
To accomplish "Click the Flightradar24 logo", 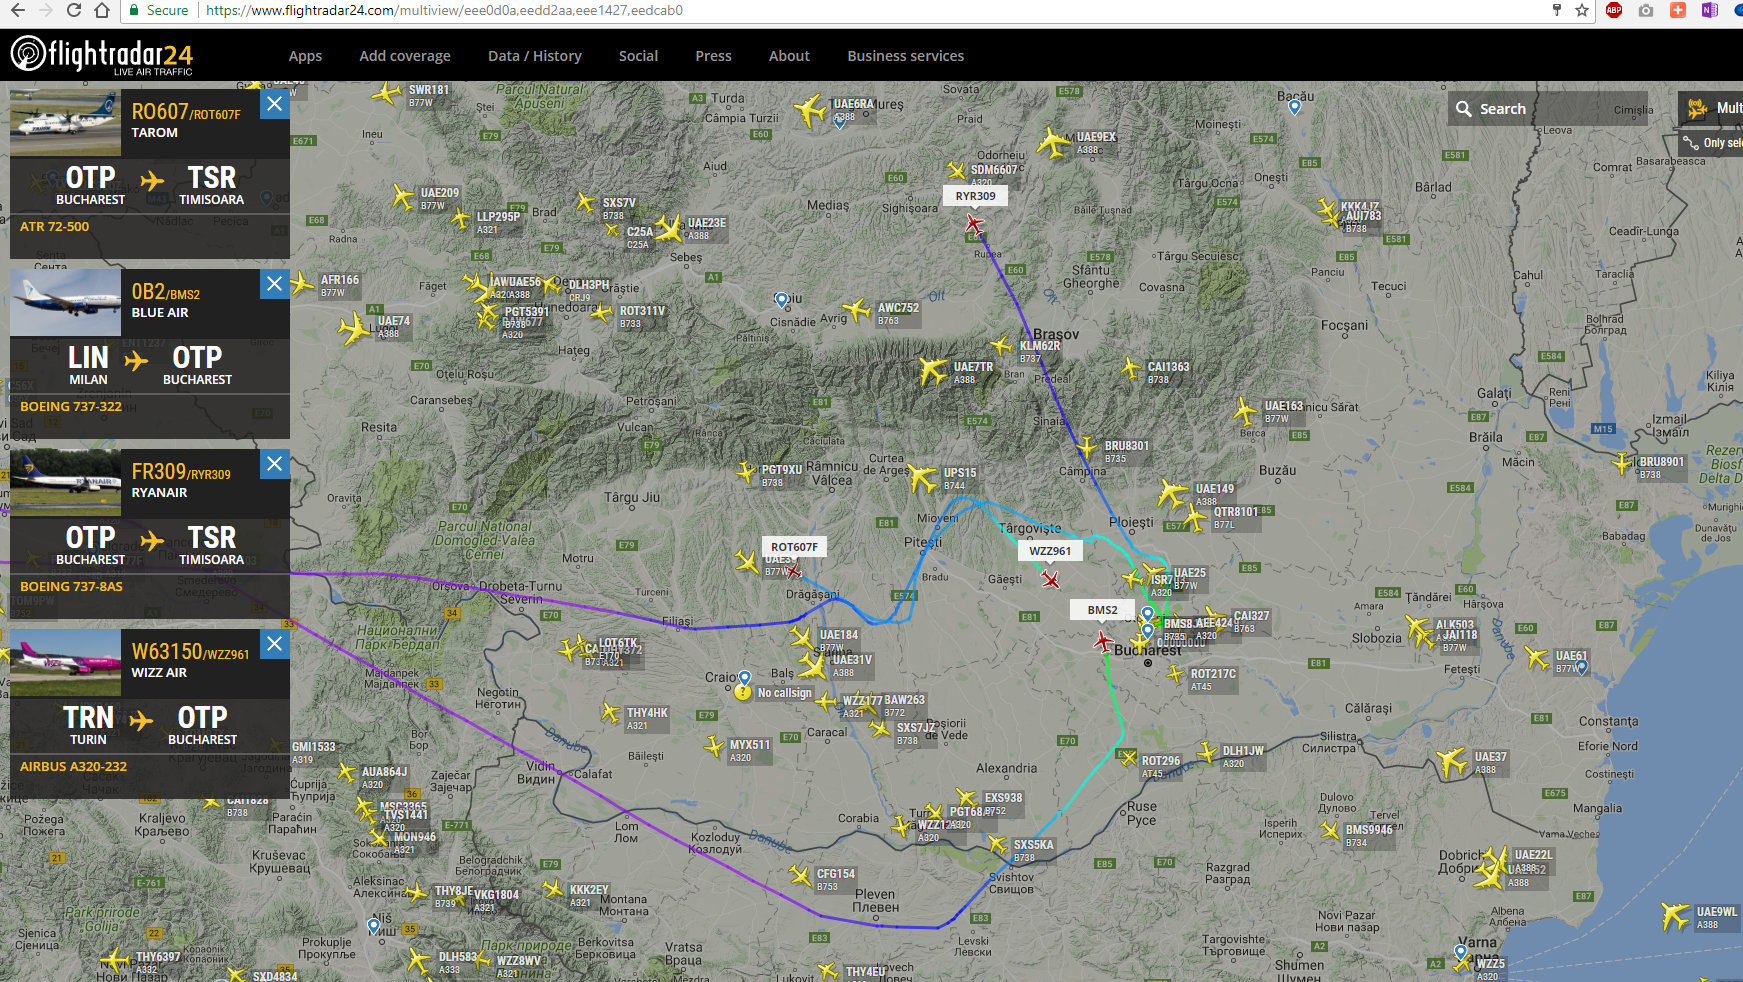I will pos(101,55).
